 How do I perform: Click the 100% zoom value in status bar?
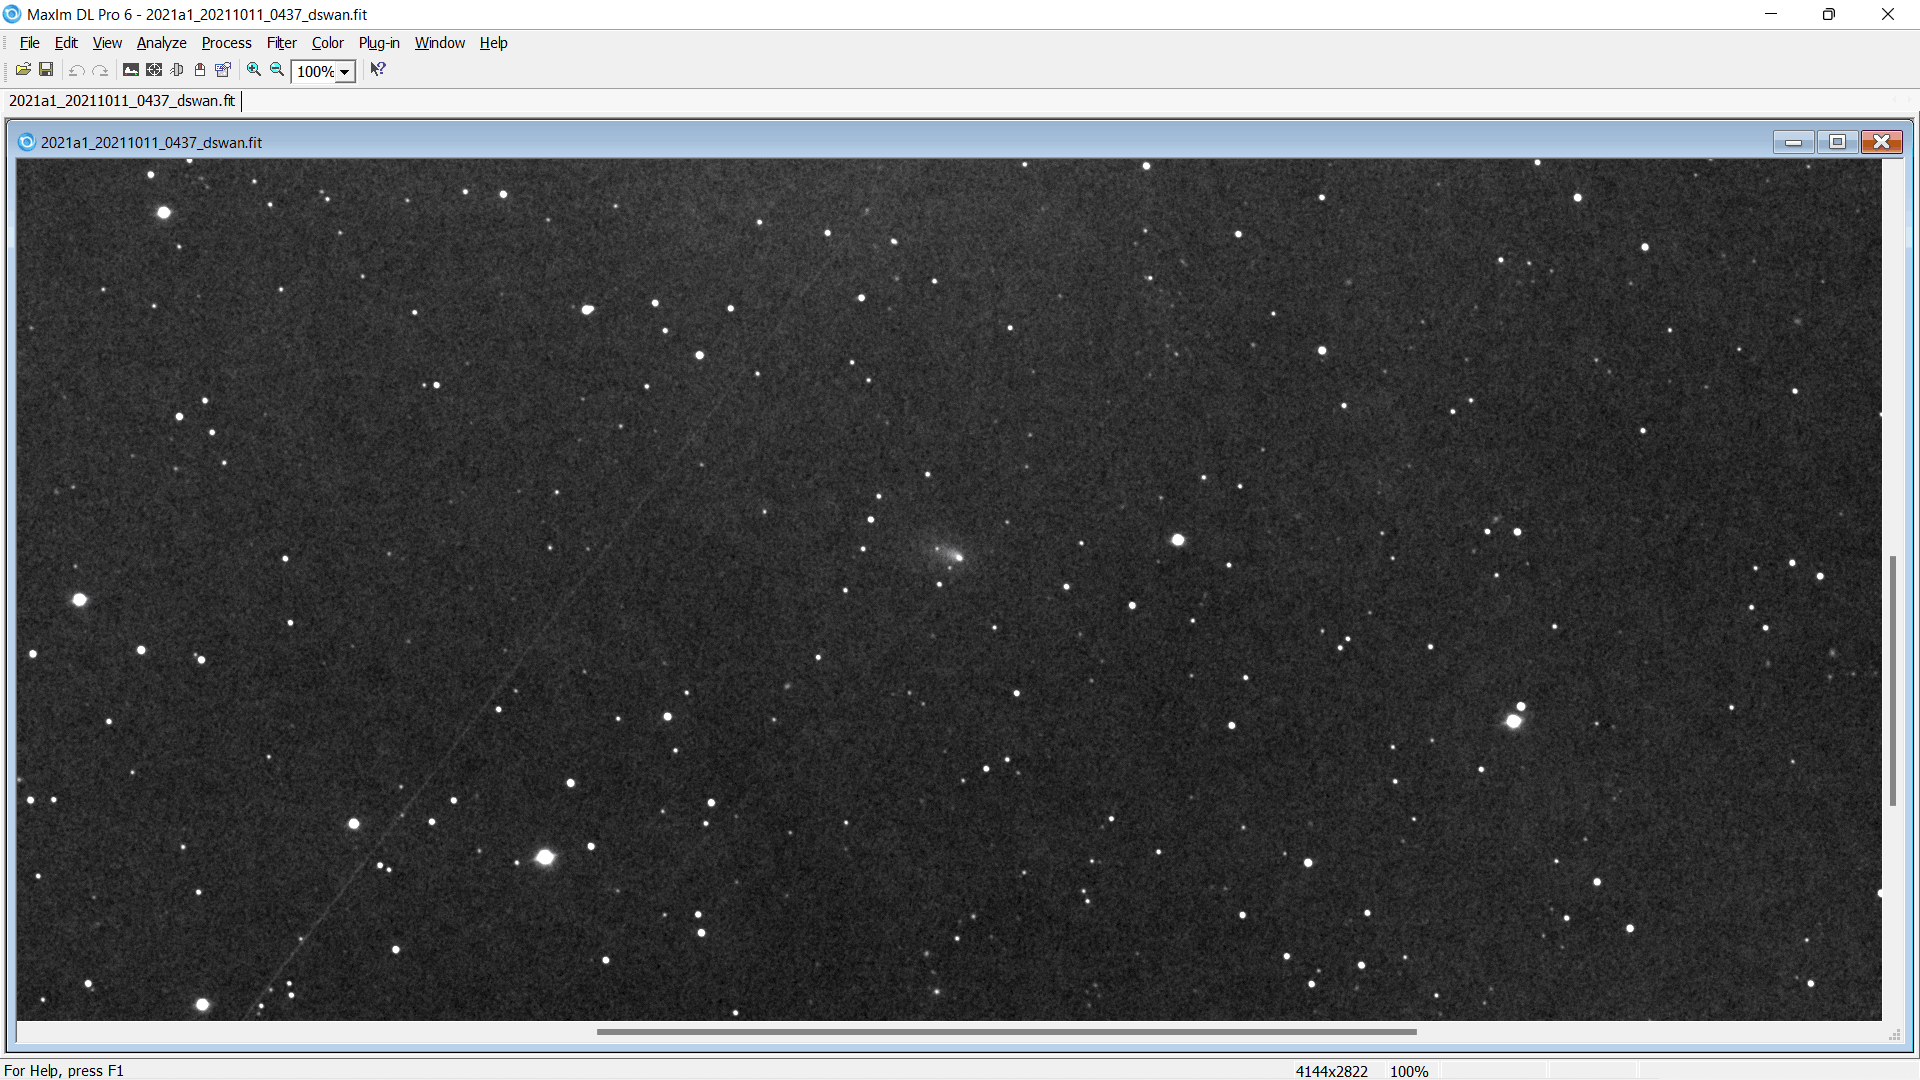(1409, 1071)
